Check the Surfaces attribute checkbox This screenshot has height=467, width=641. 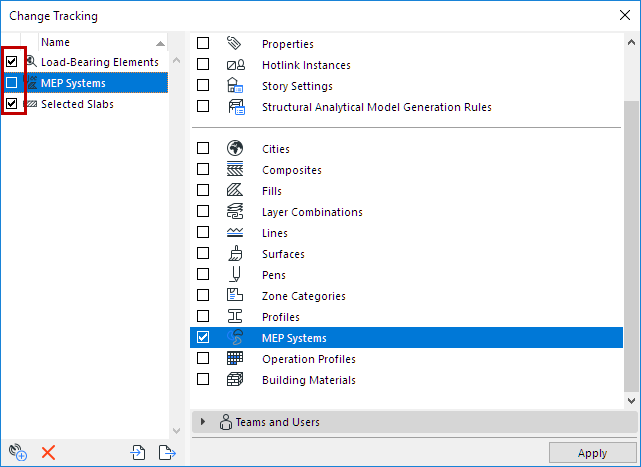pos(203,254)
